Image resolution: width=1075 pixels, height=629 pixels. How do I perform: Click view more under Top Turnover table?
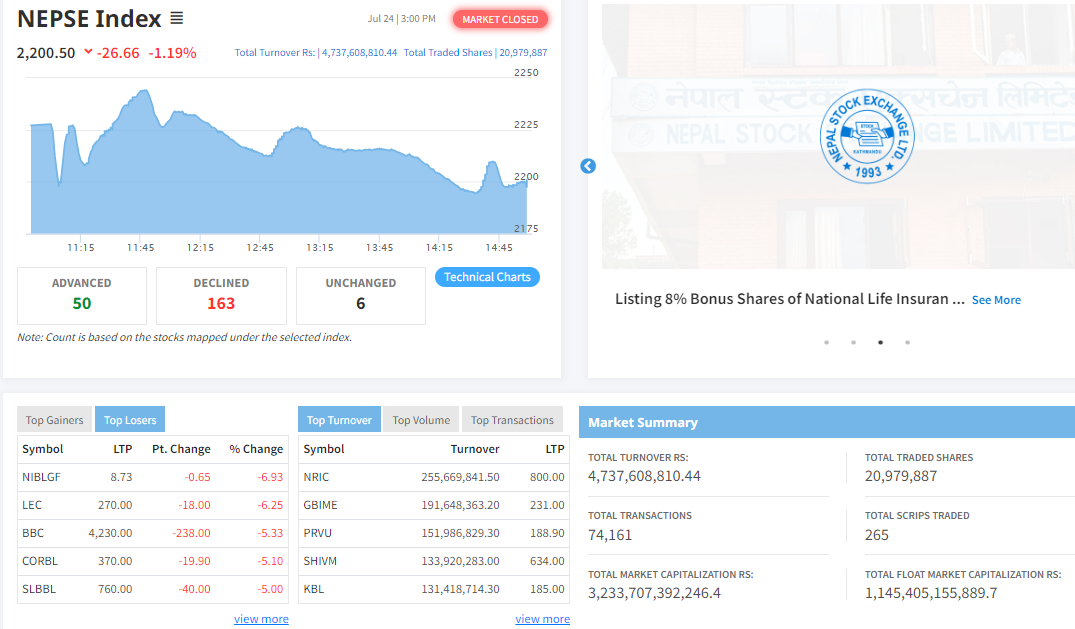coord(542,619)
